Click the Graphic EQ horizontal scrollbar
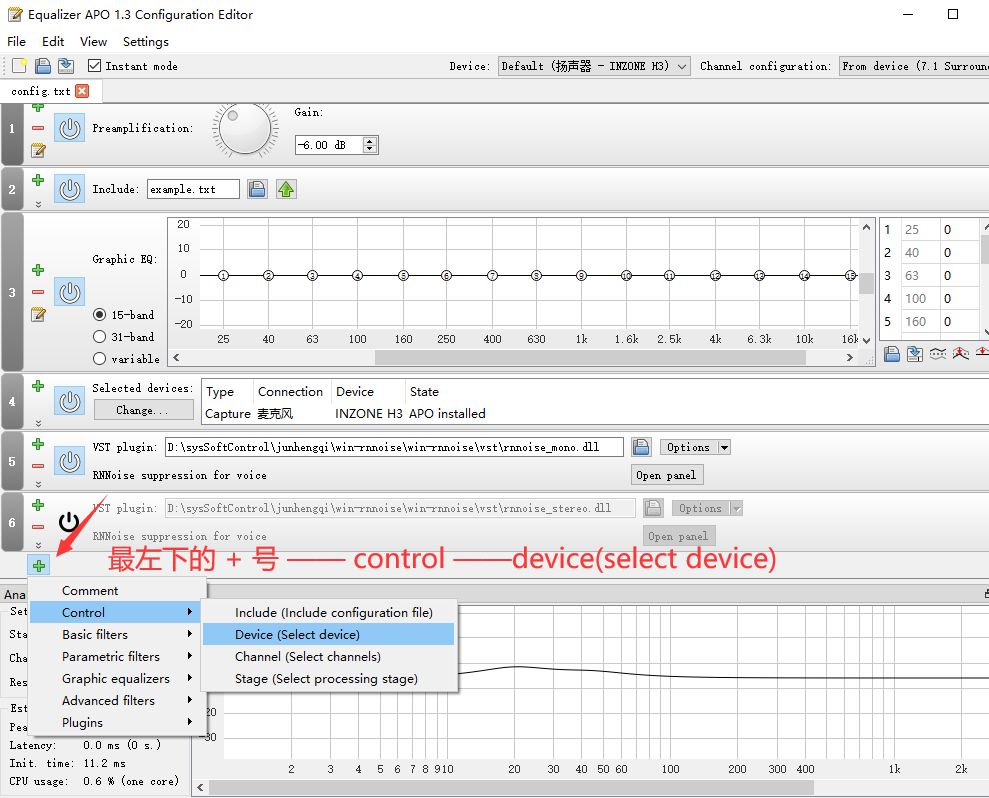 tap(590, 358)
